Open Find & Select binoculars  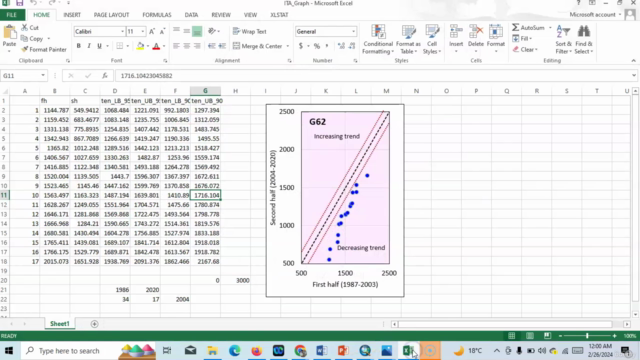584,40
